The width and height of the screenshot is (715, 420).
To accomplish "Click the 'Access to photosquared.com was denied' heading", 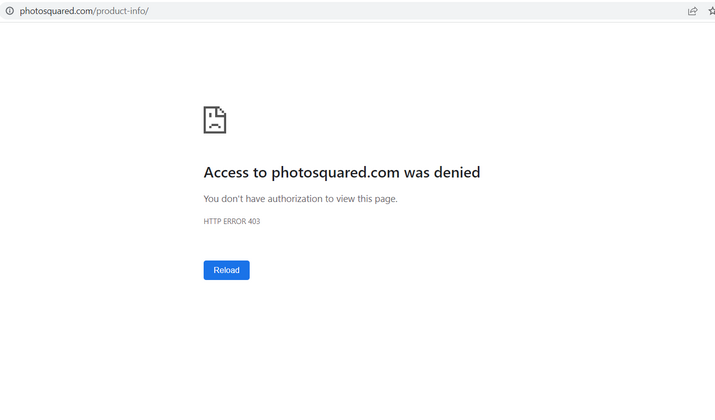I will point(342,172).
